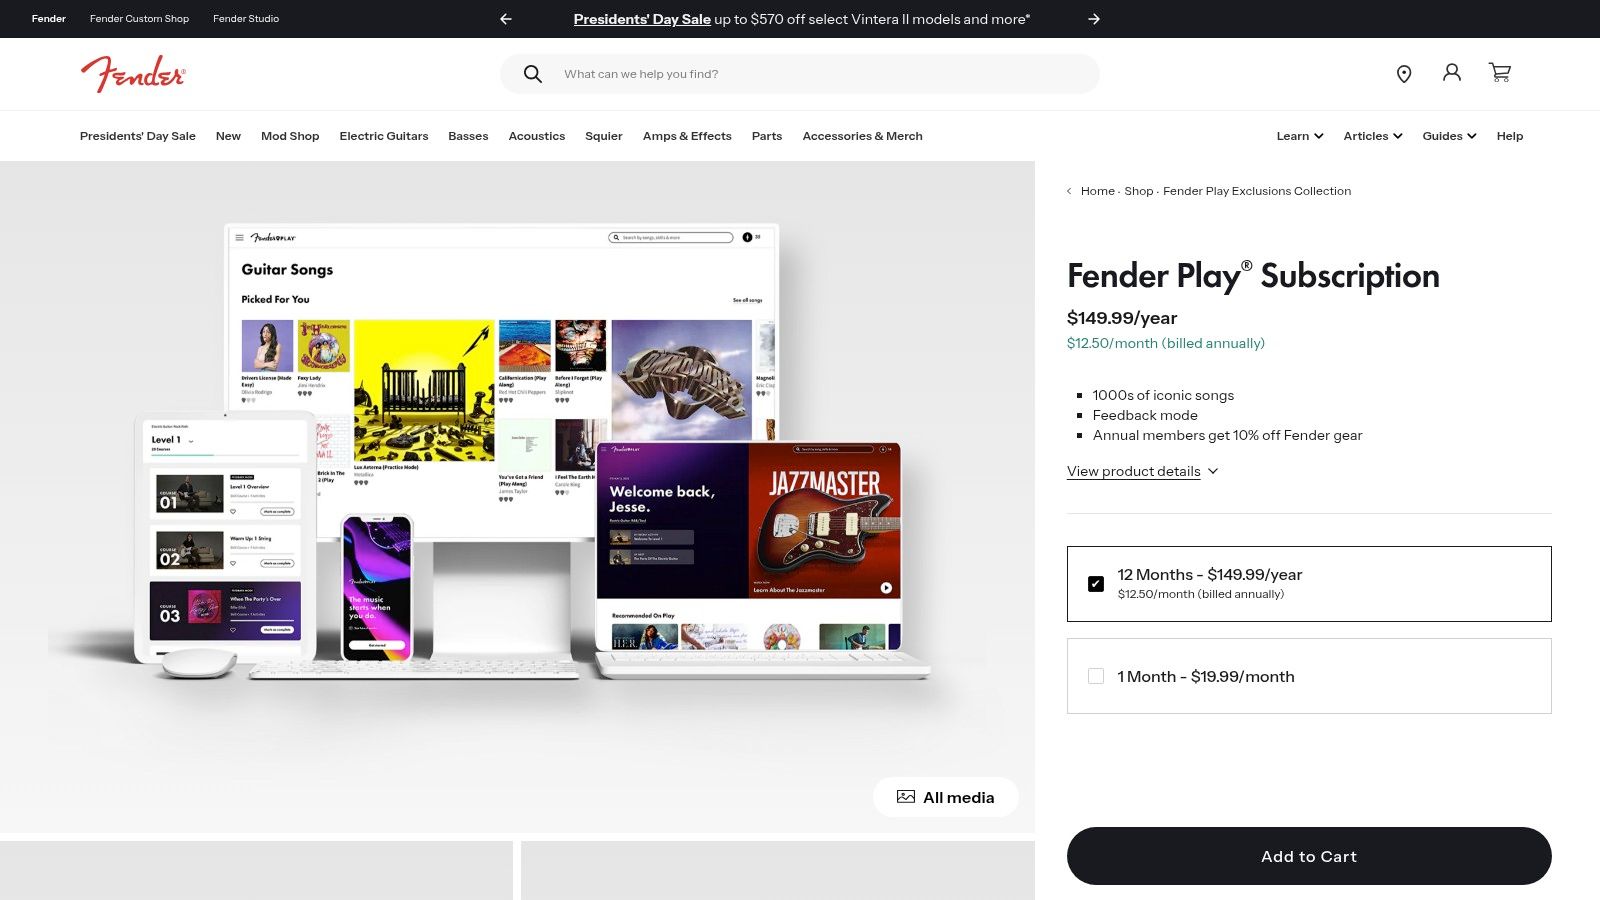
Task: Click the search magnifier icon
Action: pos(533,74)
